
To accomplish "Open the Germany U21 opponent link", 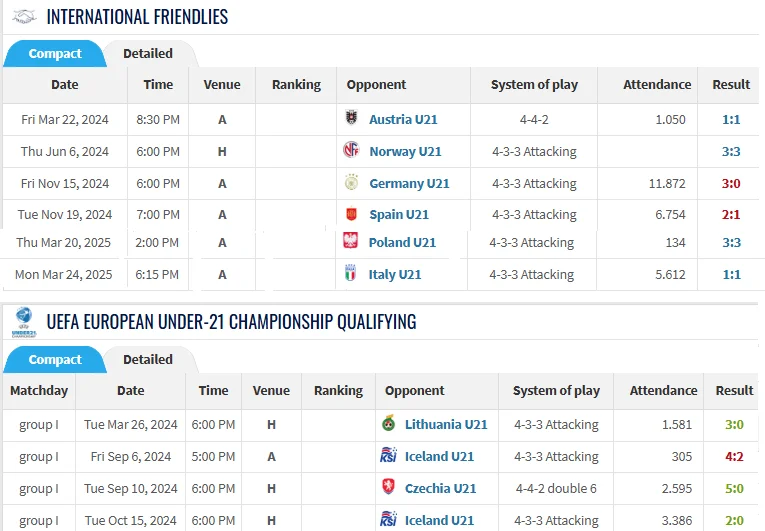I will [x=409, y=183].
